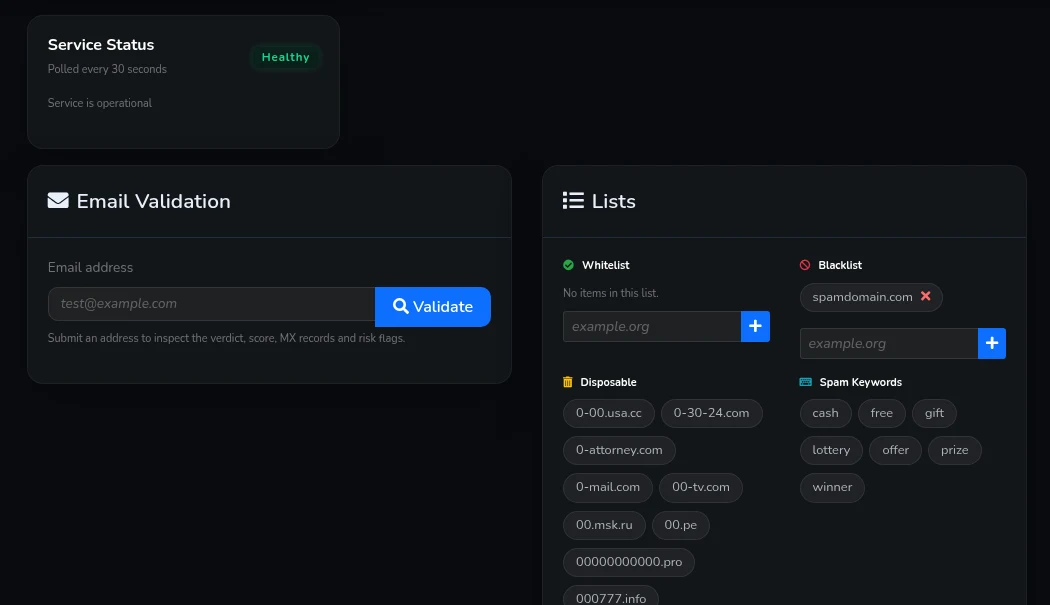
Task: Click the trash icon next to Disposable
Action: click(x=568, y=382)
